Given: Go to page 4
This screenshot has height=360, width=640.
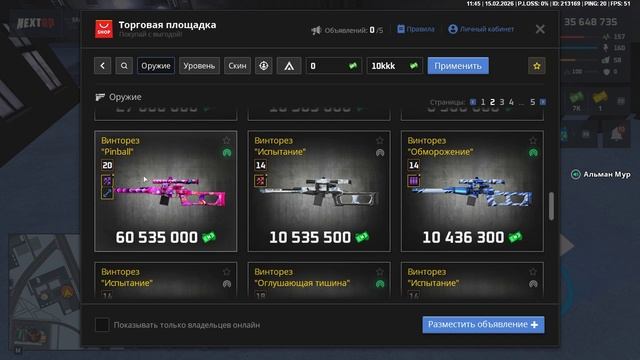Looking at the screenshot, I should pyautogui.click(x=511, y=102).
